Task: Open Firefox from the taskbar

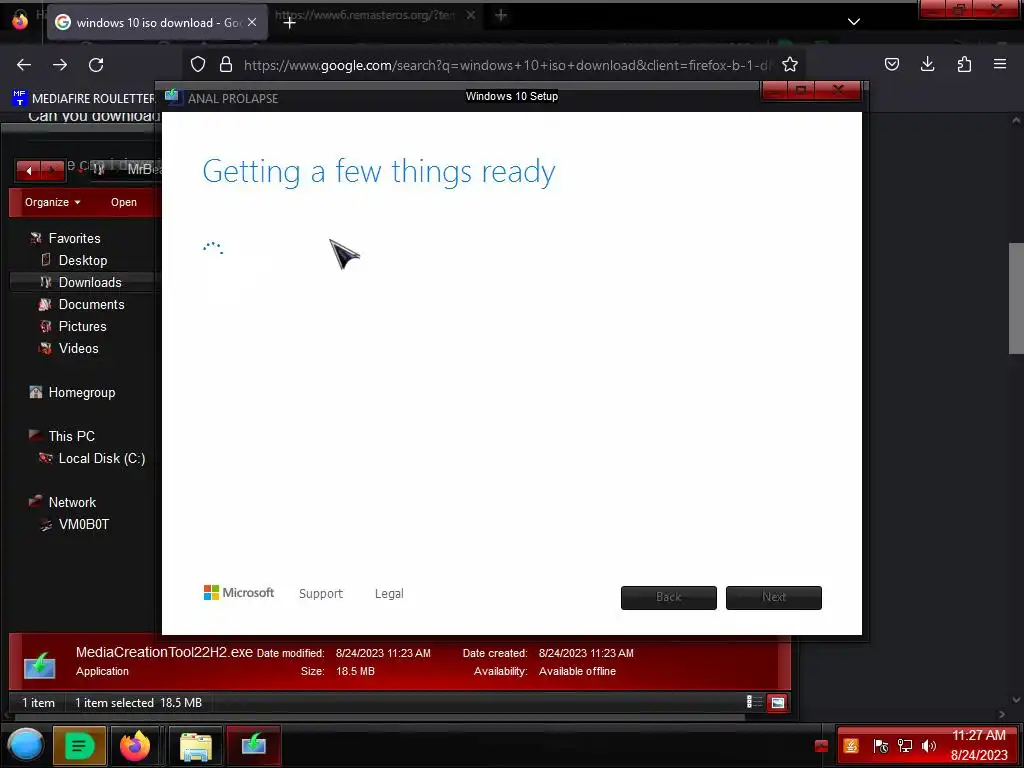Action: pos(135,746)
